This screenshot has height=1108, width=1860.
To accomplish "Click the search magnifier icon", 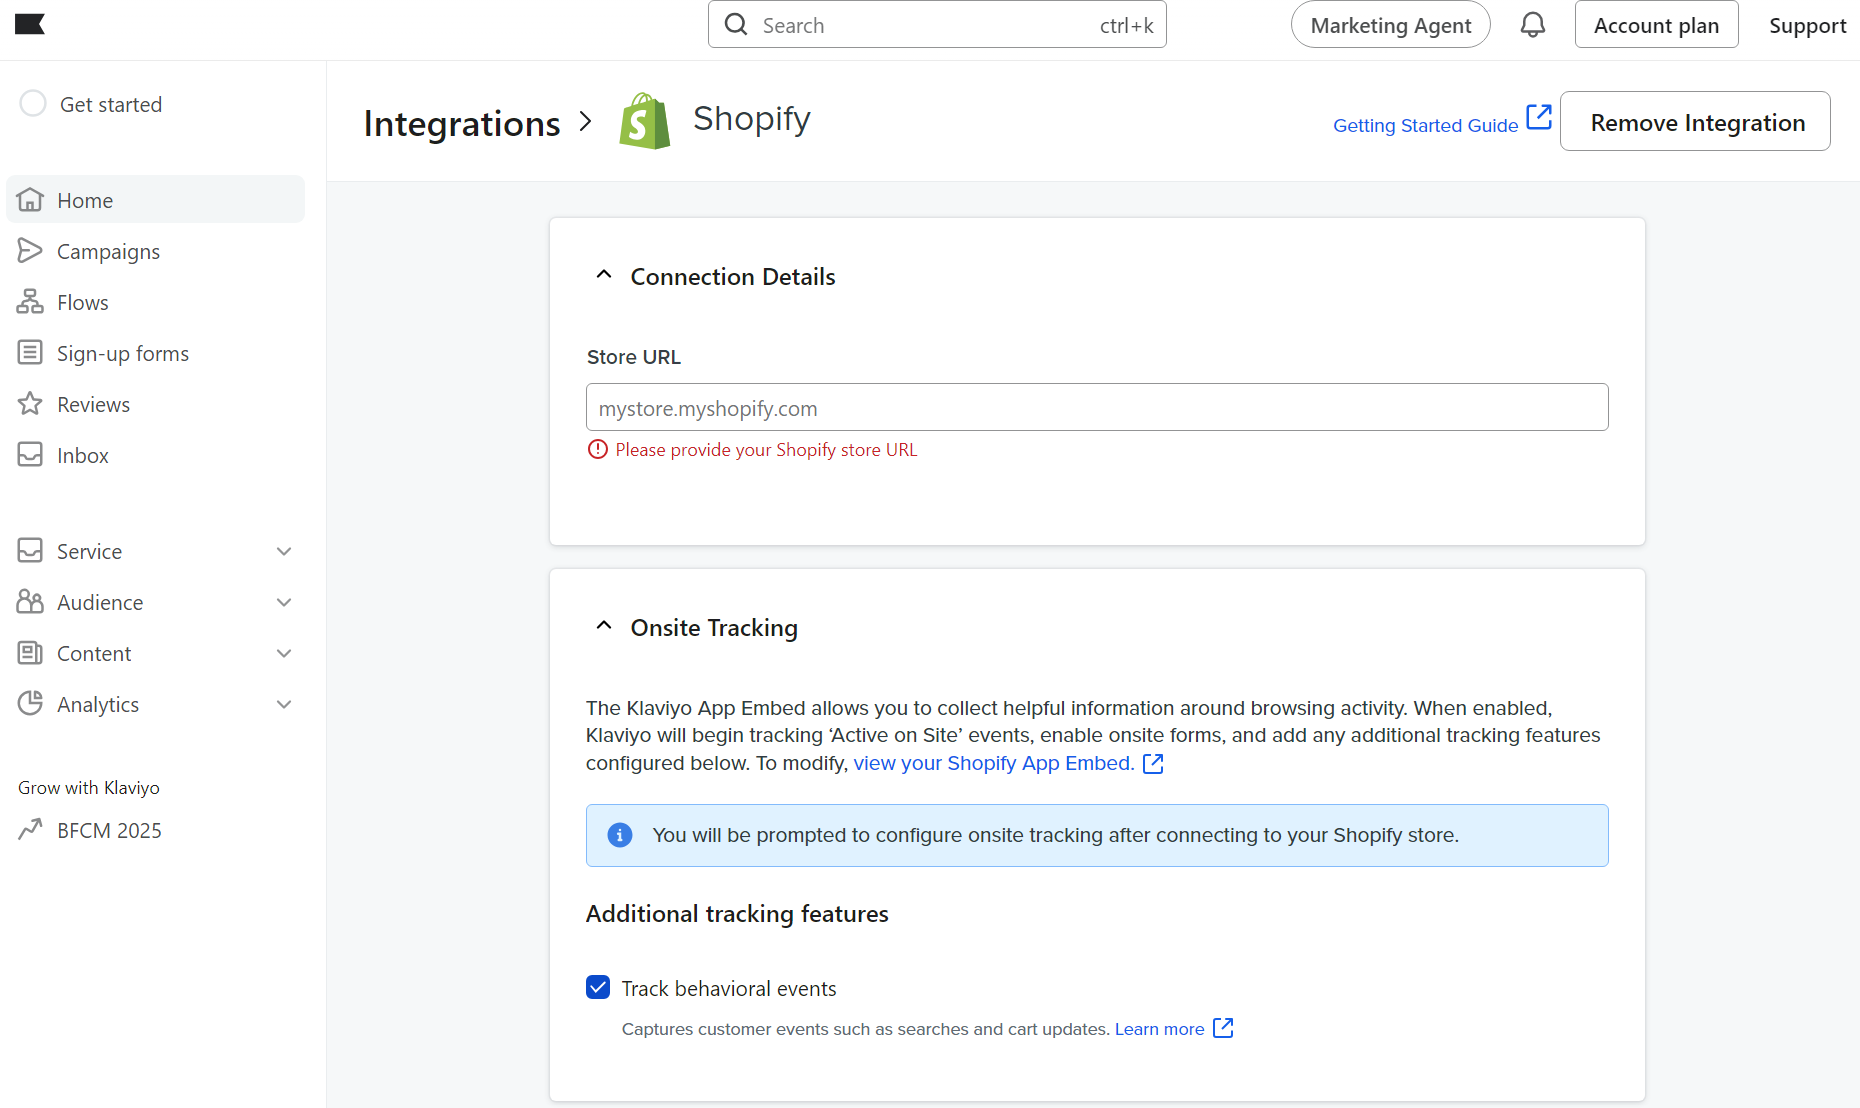I will [736, 24].
